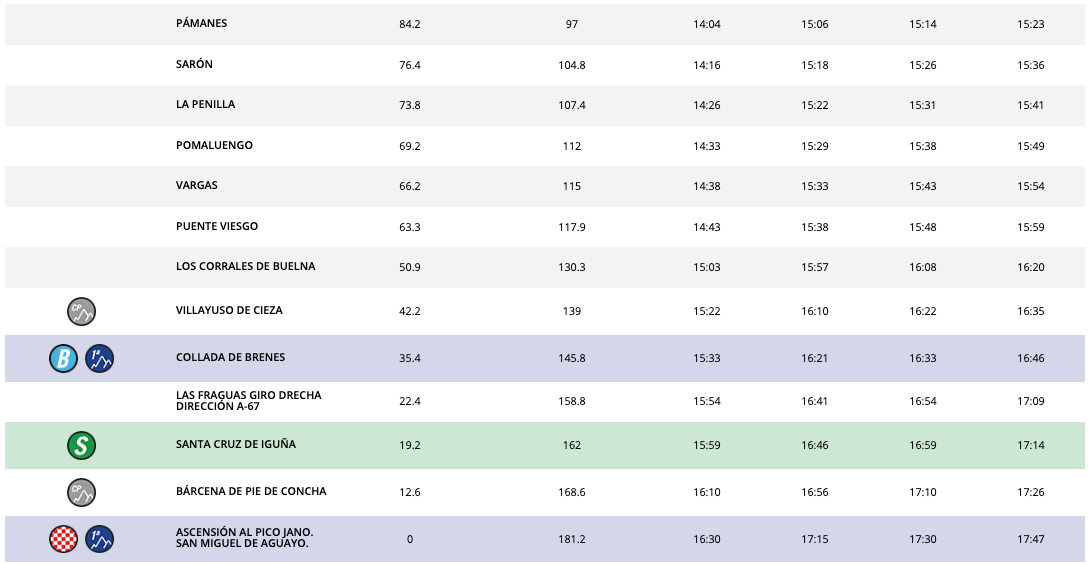This screenshot has height=564, width=1090.
Task: Select La Penilla in the route table
Action: point(205,105)
